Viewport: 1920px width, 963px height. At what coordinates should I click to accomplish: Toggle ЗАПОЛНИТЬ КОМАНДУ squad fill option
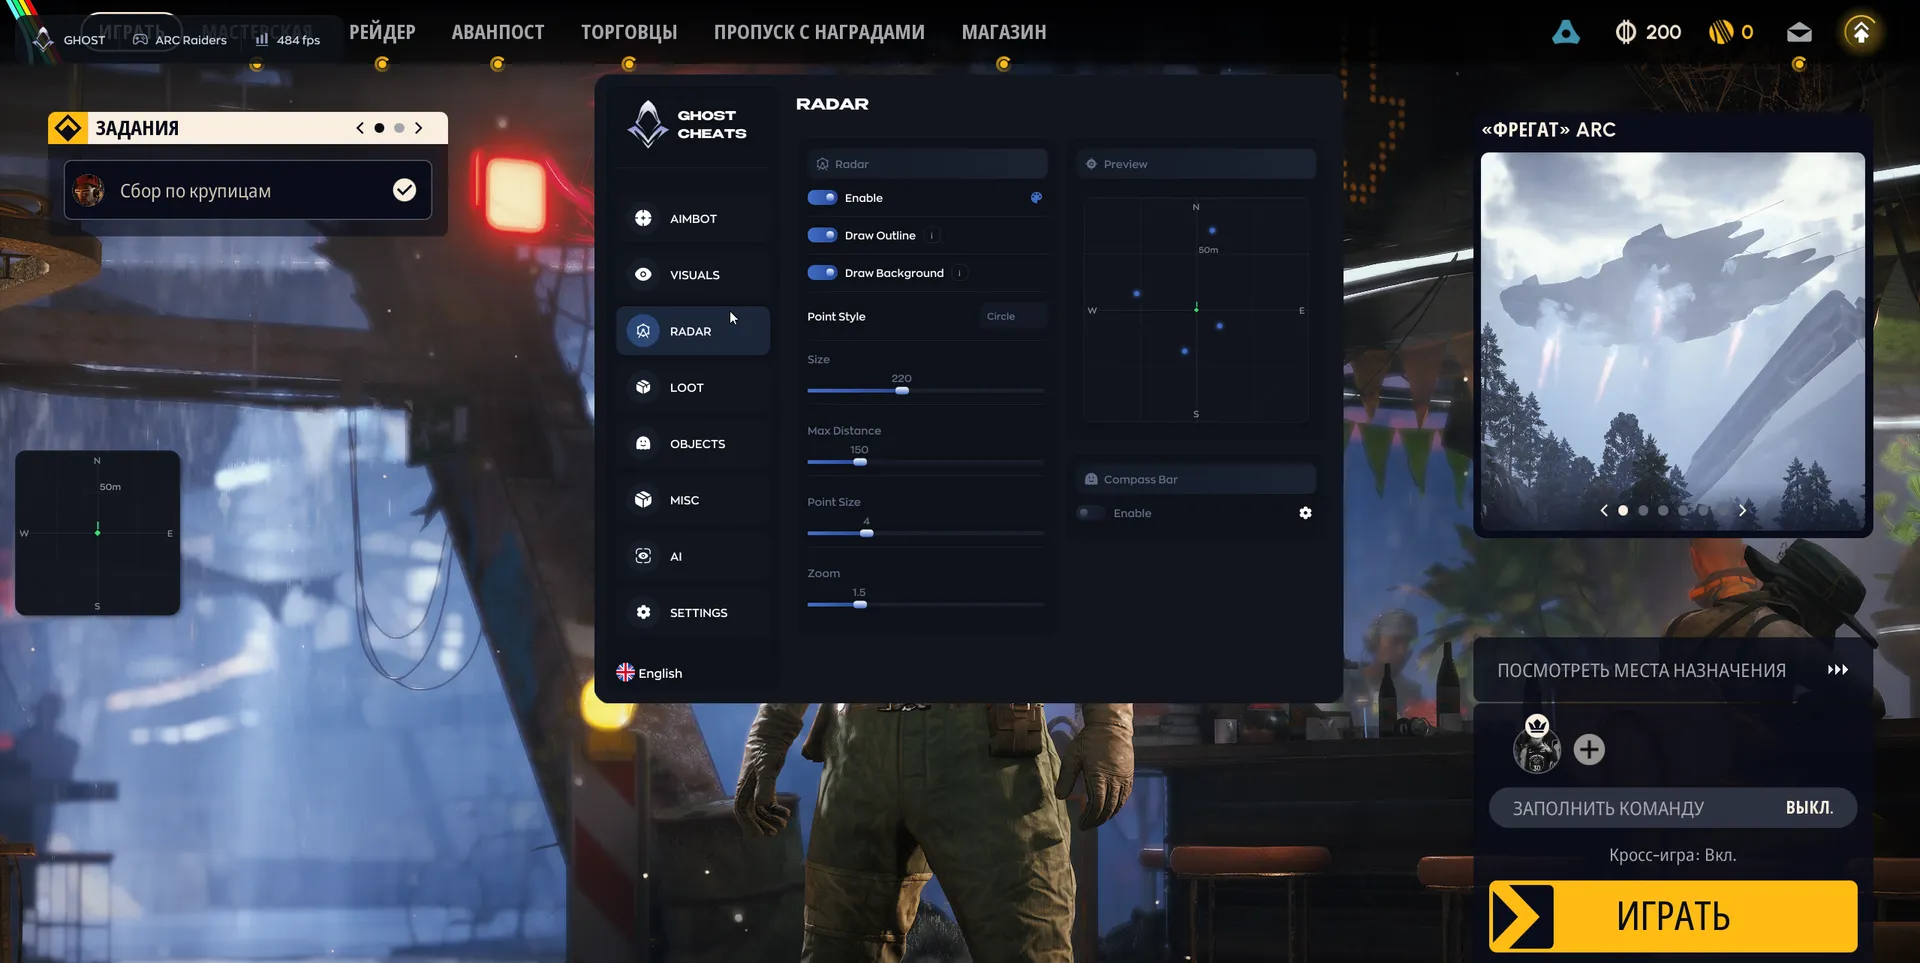pyautogui.click(x=1672, y=808)
